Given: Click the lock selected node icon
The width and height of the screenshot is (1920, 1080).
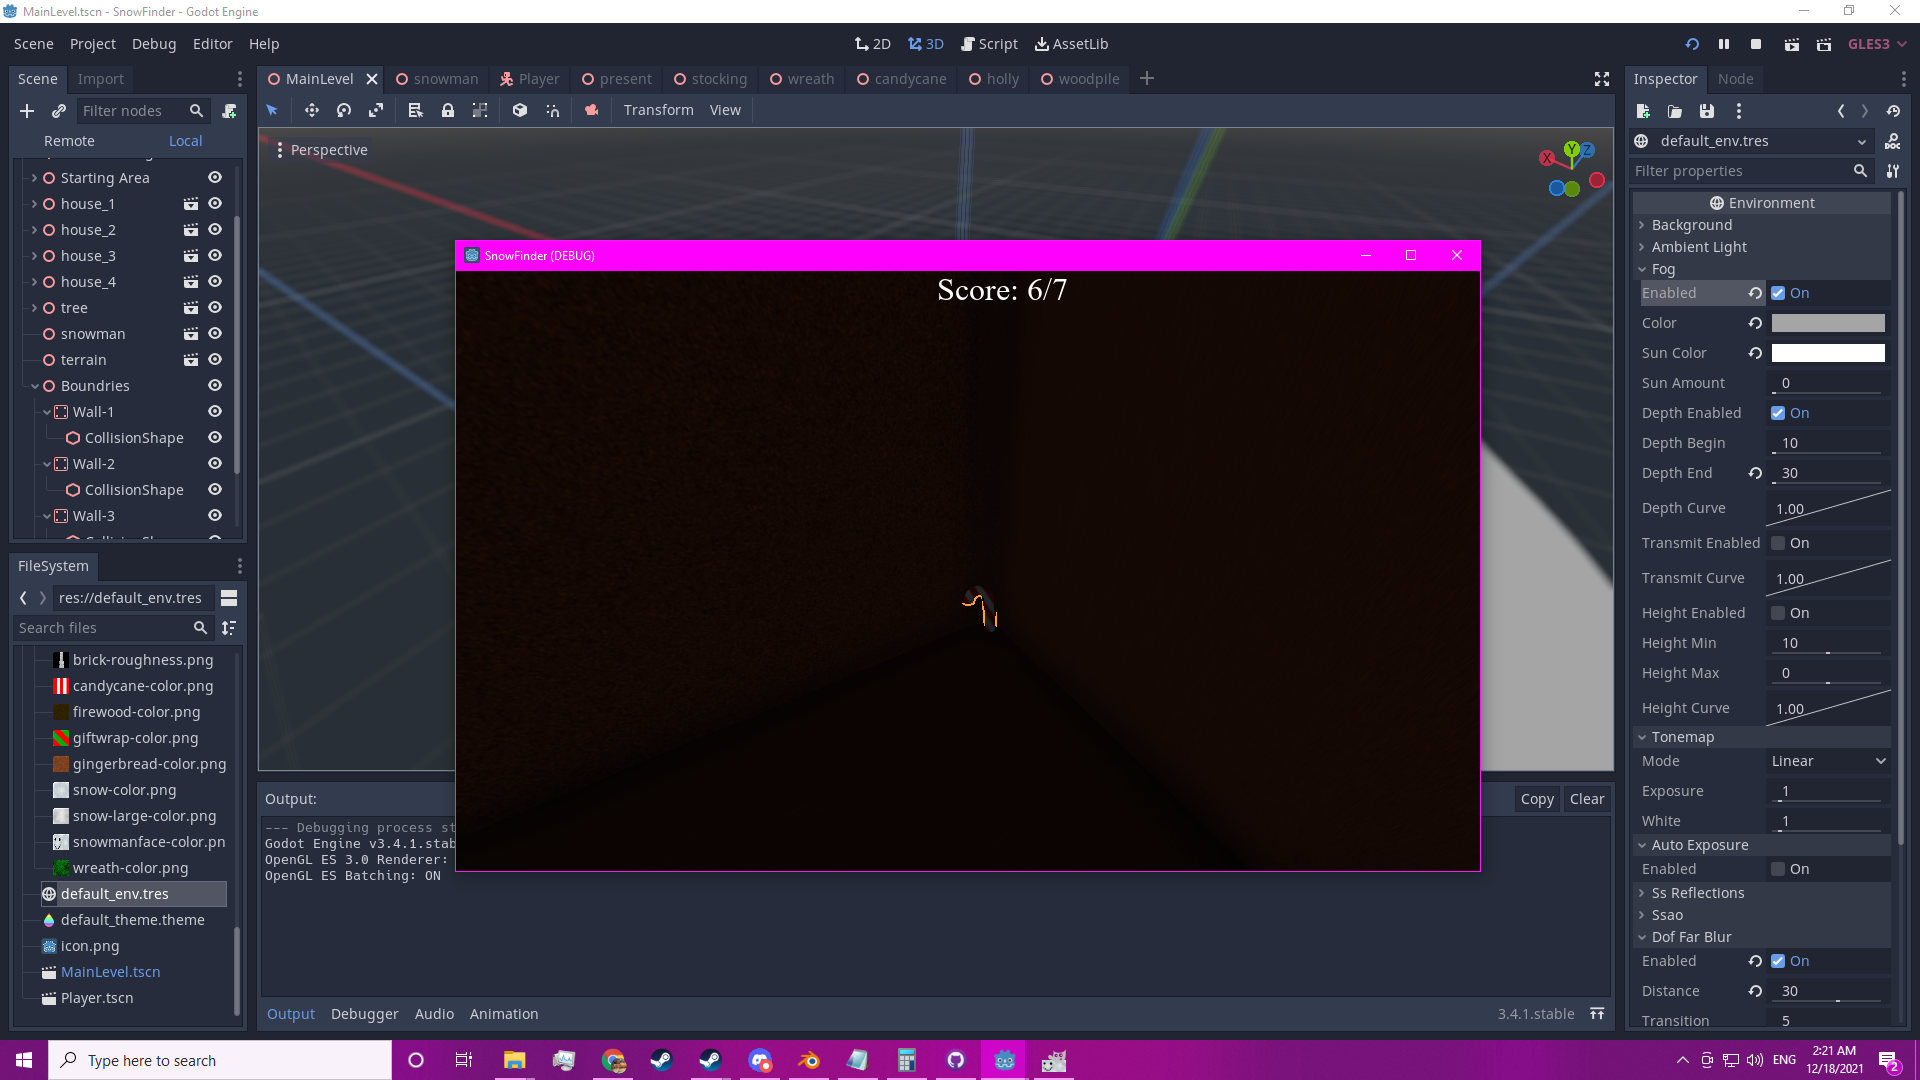Looking at the screenshot, I should pyautogui.click(x=448, y=110).
